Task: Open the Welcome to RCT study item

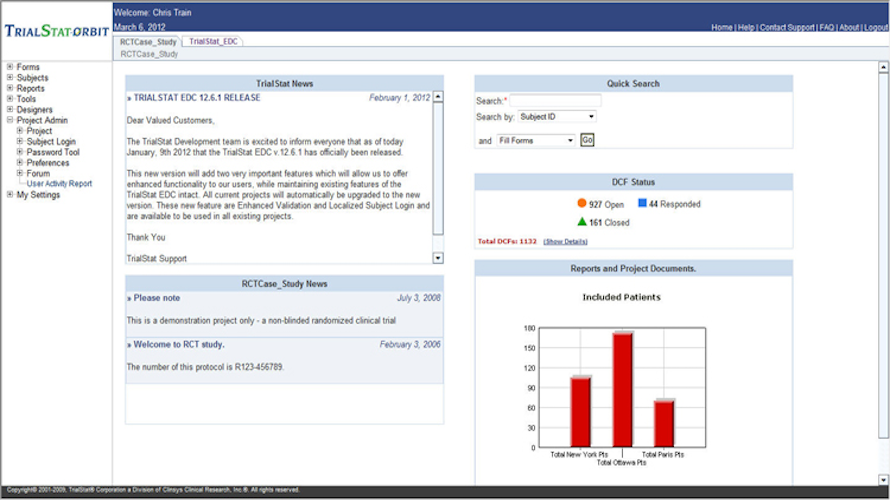Action: [x=179, y=344]
